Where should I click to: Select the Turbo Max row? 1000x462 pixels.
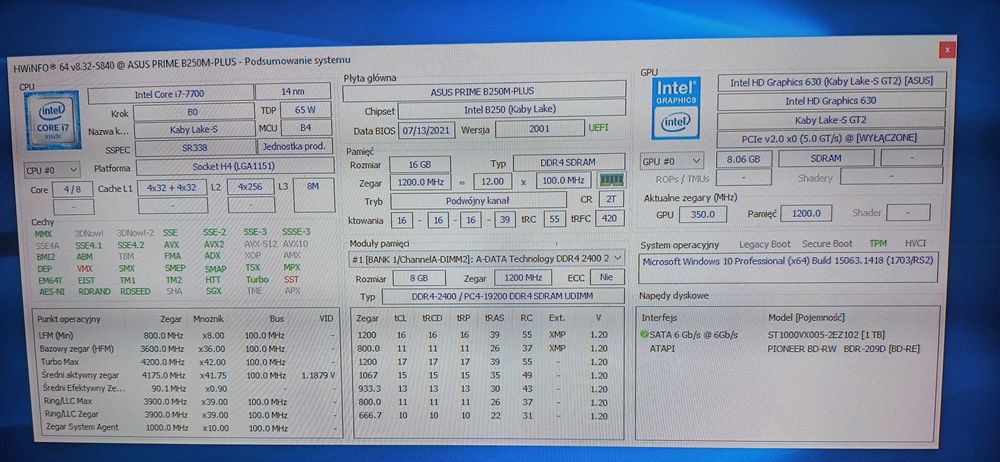[186, 362]
